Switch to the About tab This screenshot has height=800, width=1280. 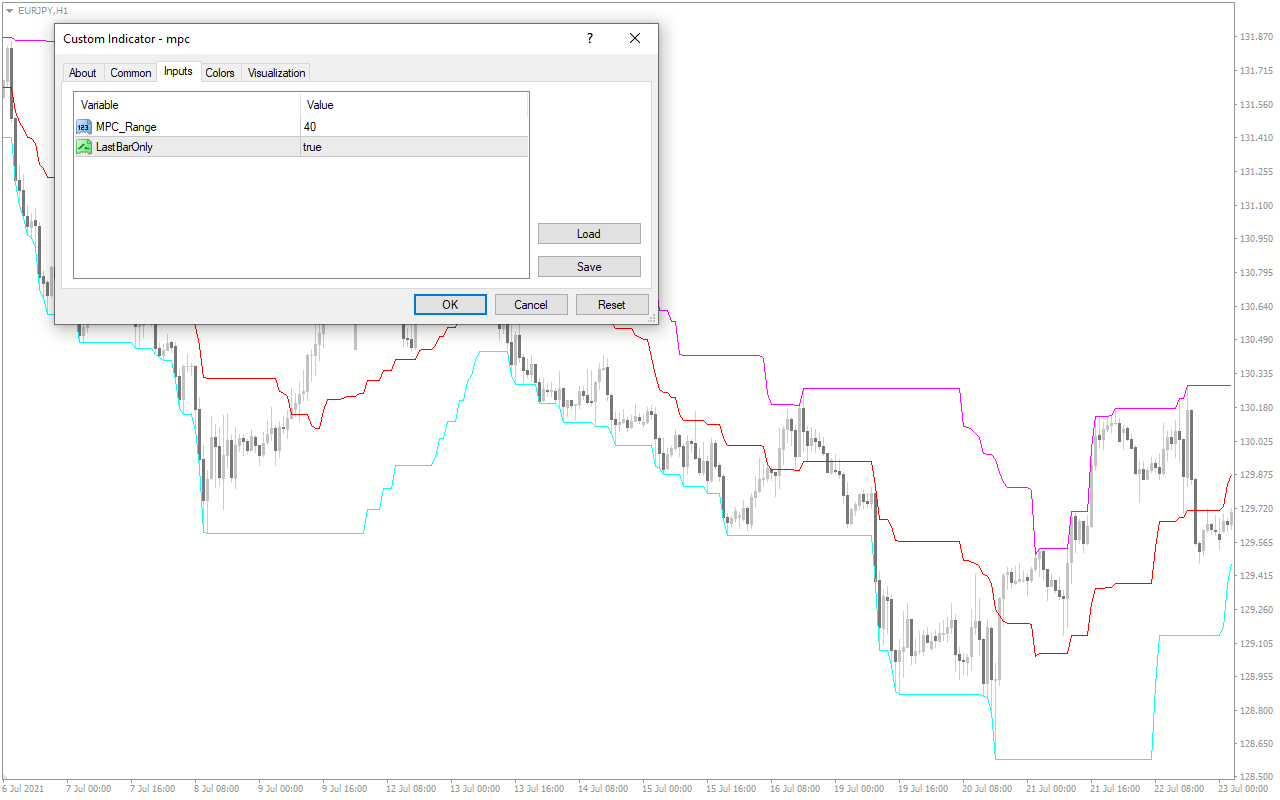click(x=83, y=73)
